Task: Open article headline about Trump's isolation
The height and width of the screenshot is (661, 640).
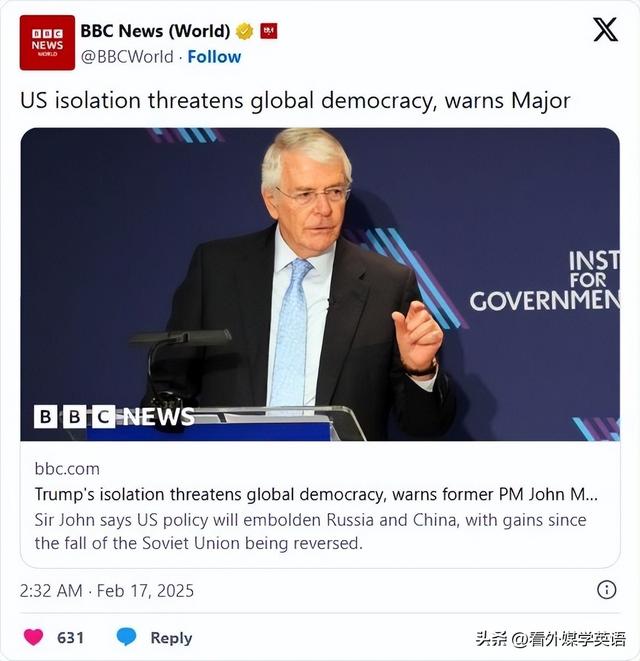Action: click(316, 494)
